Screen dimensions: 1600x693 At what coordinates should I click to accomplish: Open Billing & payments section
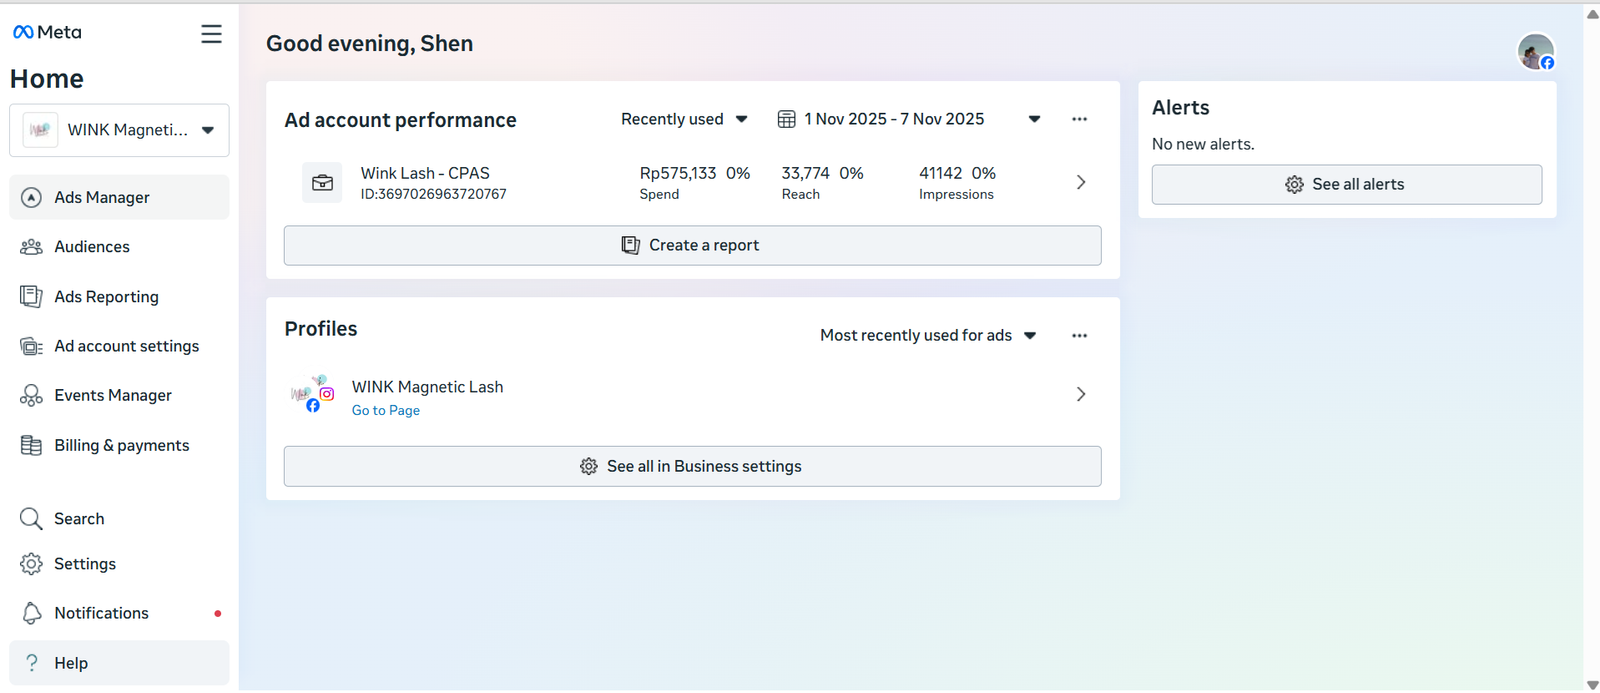coord(121,446)
